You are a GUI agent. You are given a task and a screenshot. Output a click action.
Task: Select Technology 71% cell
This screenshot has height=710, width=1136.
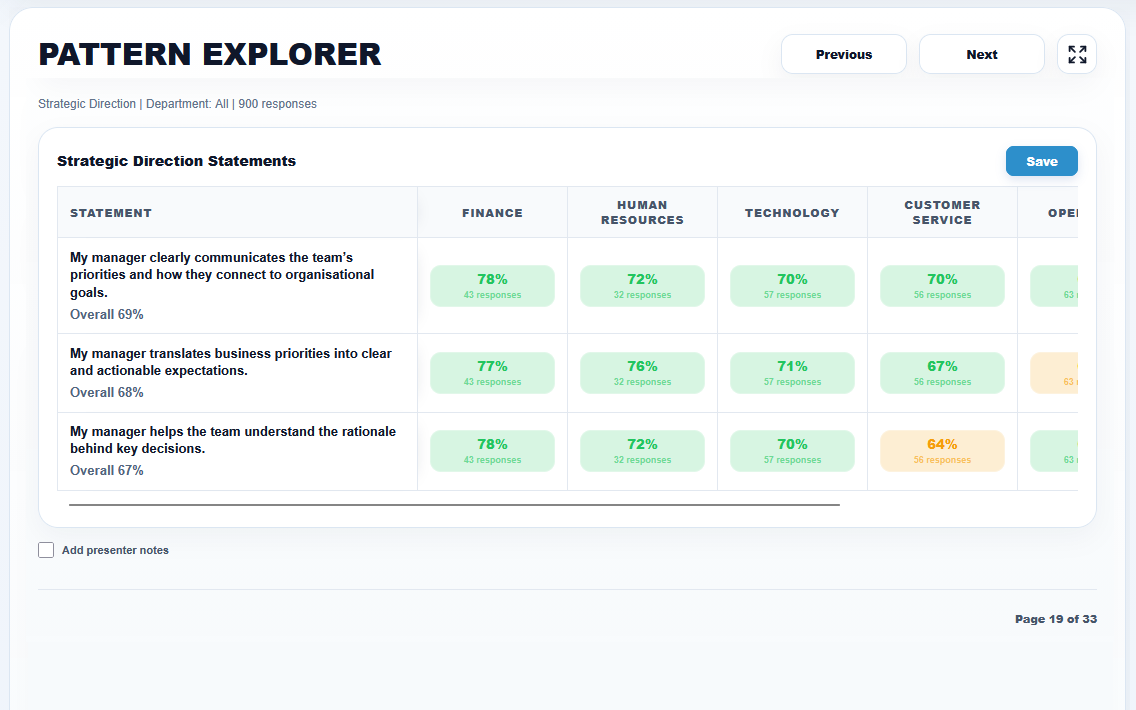click(792, 372)
